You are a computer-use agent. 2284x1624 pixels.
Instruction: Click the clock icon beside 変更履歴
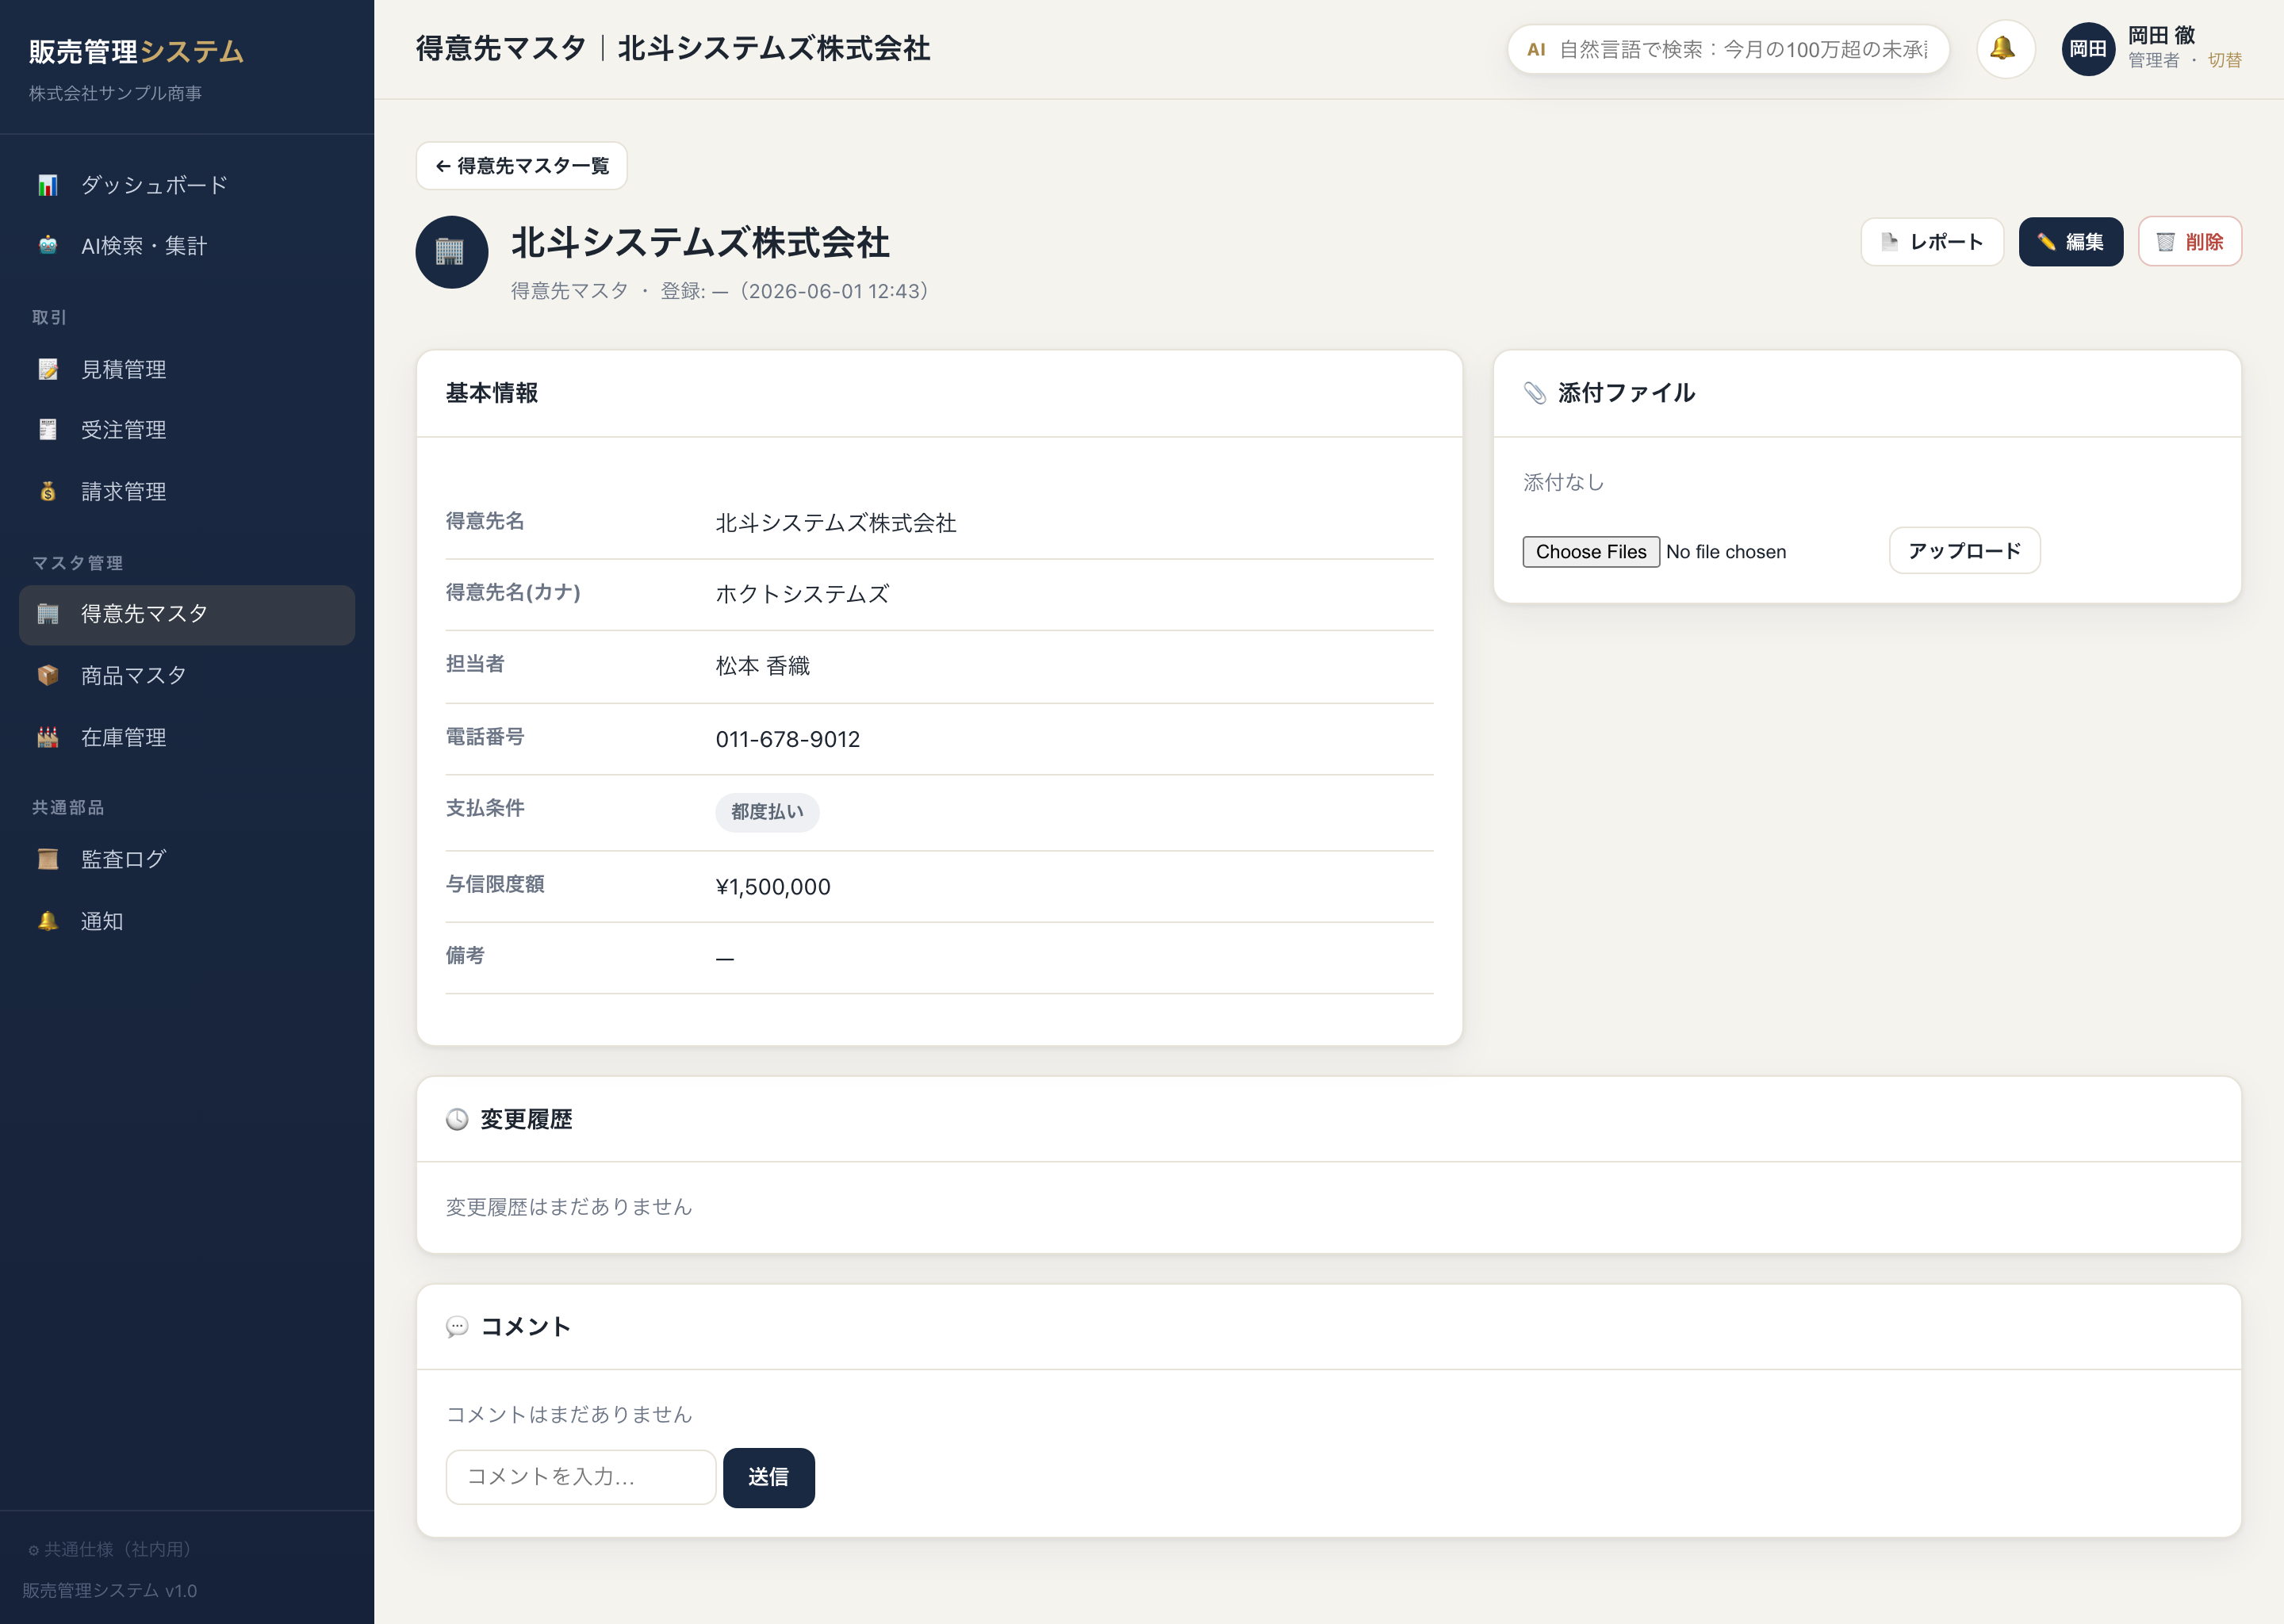tap(457, 1119)
